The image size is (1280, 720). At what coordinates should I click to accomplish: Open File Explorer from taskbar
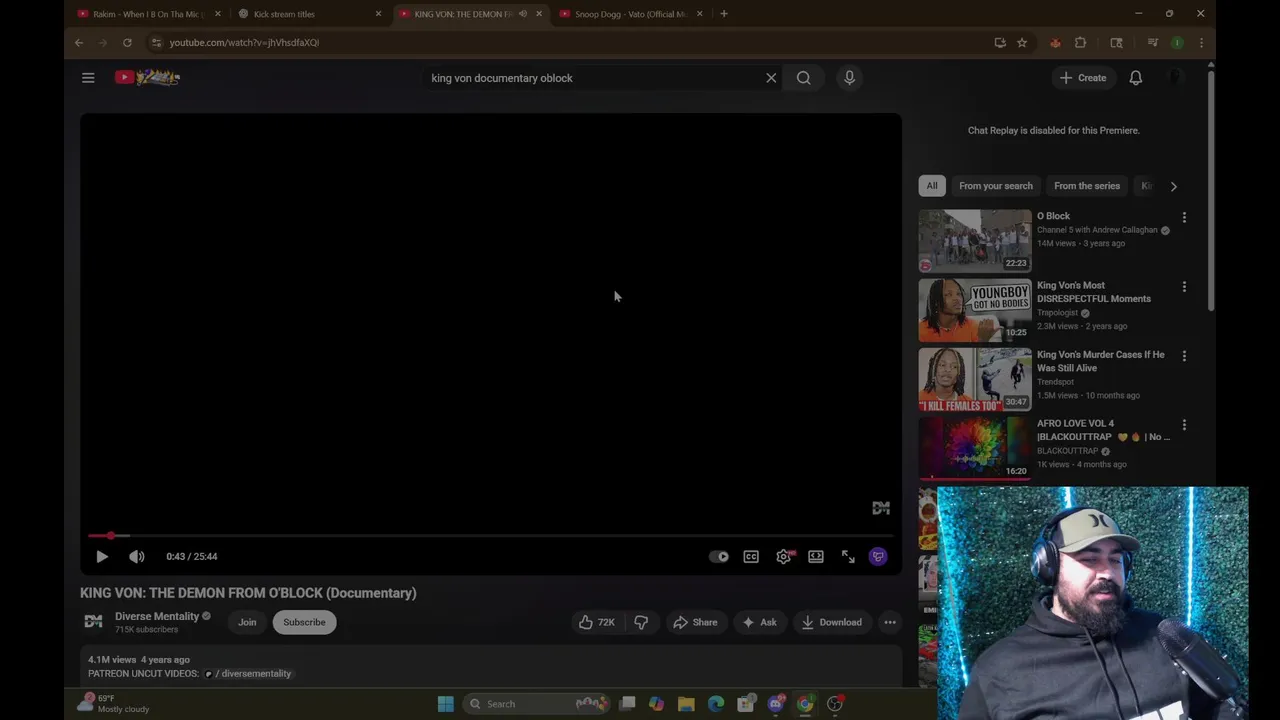point(686,704)
